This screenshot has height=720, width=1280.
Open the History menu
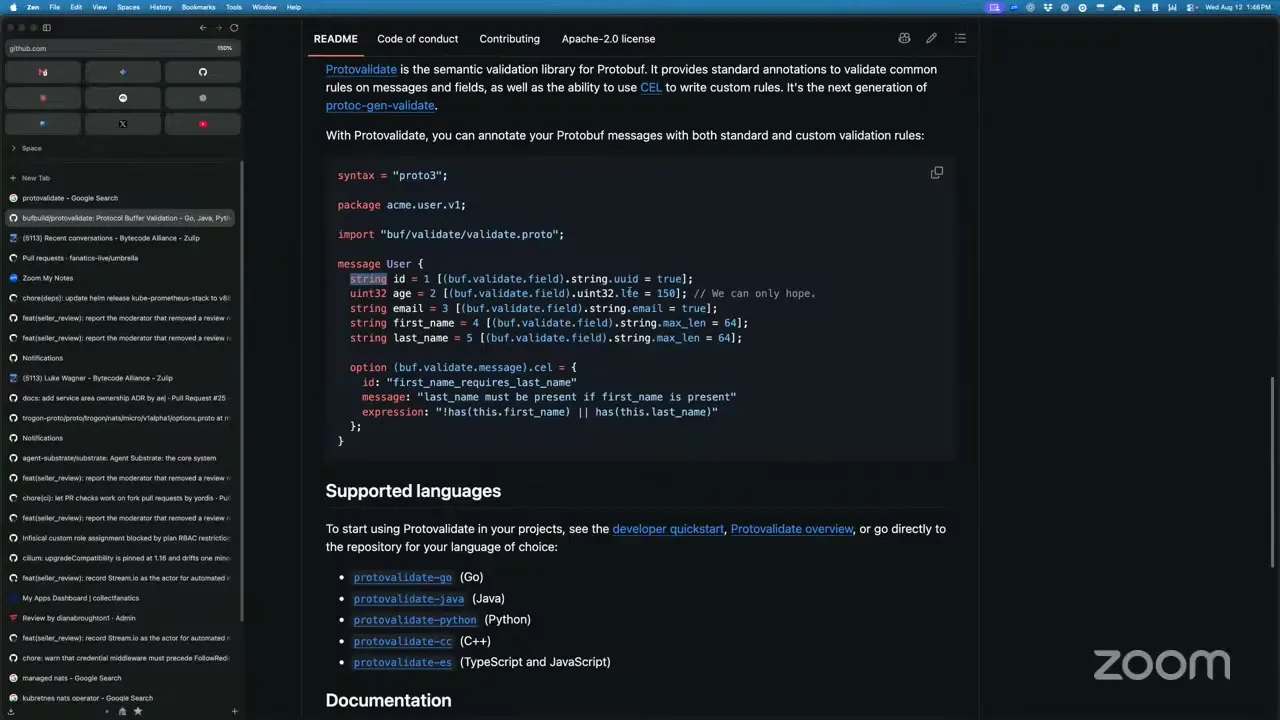pyautogui.click(x=160, y=7)
